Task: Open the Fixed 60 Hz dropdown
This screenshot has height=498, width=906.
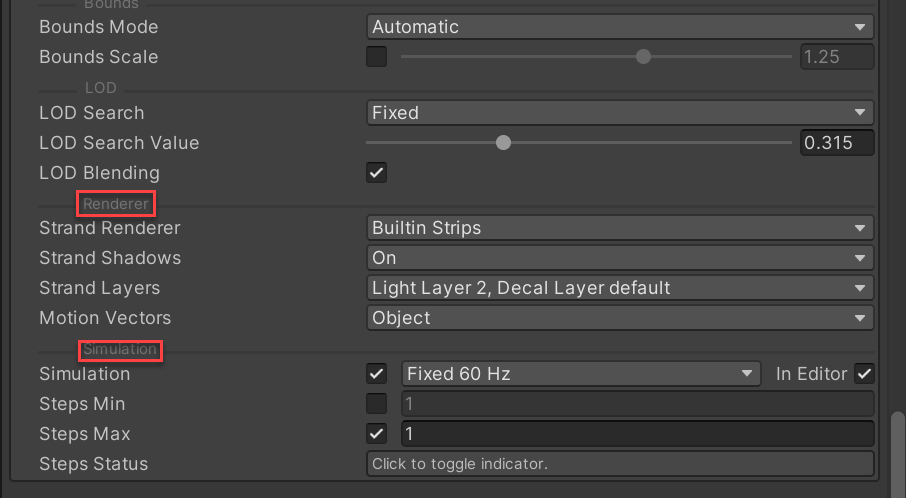Action: pyautogui.click(x=580, y=374)
